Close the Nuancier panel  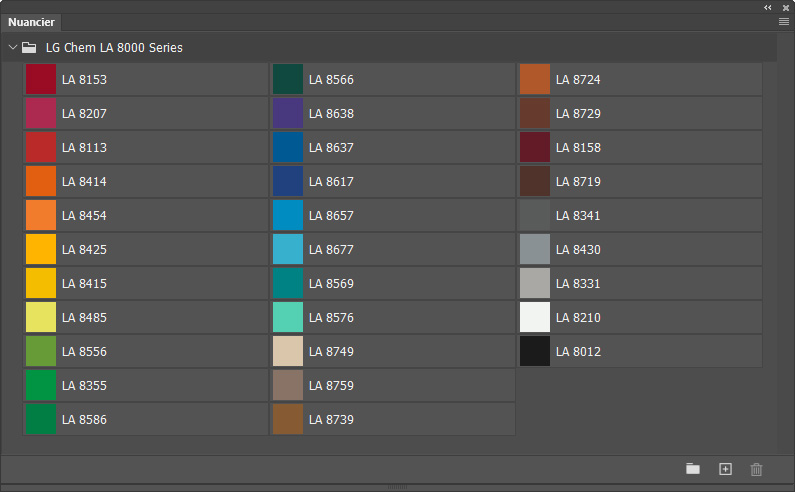pyautogui.click(x=786, y=8)
